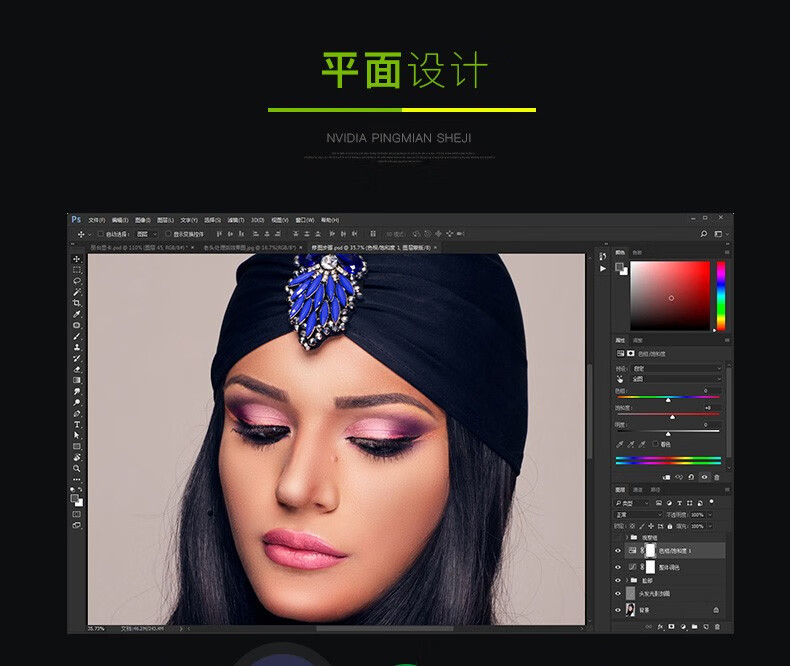Hide the gray-thumbnail layer
The height and width of the screenshot is (666, 790).
pyautogui.click(x=618, y=593)
